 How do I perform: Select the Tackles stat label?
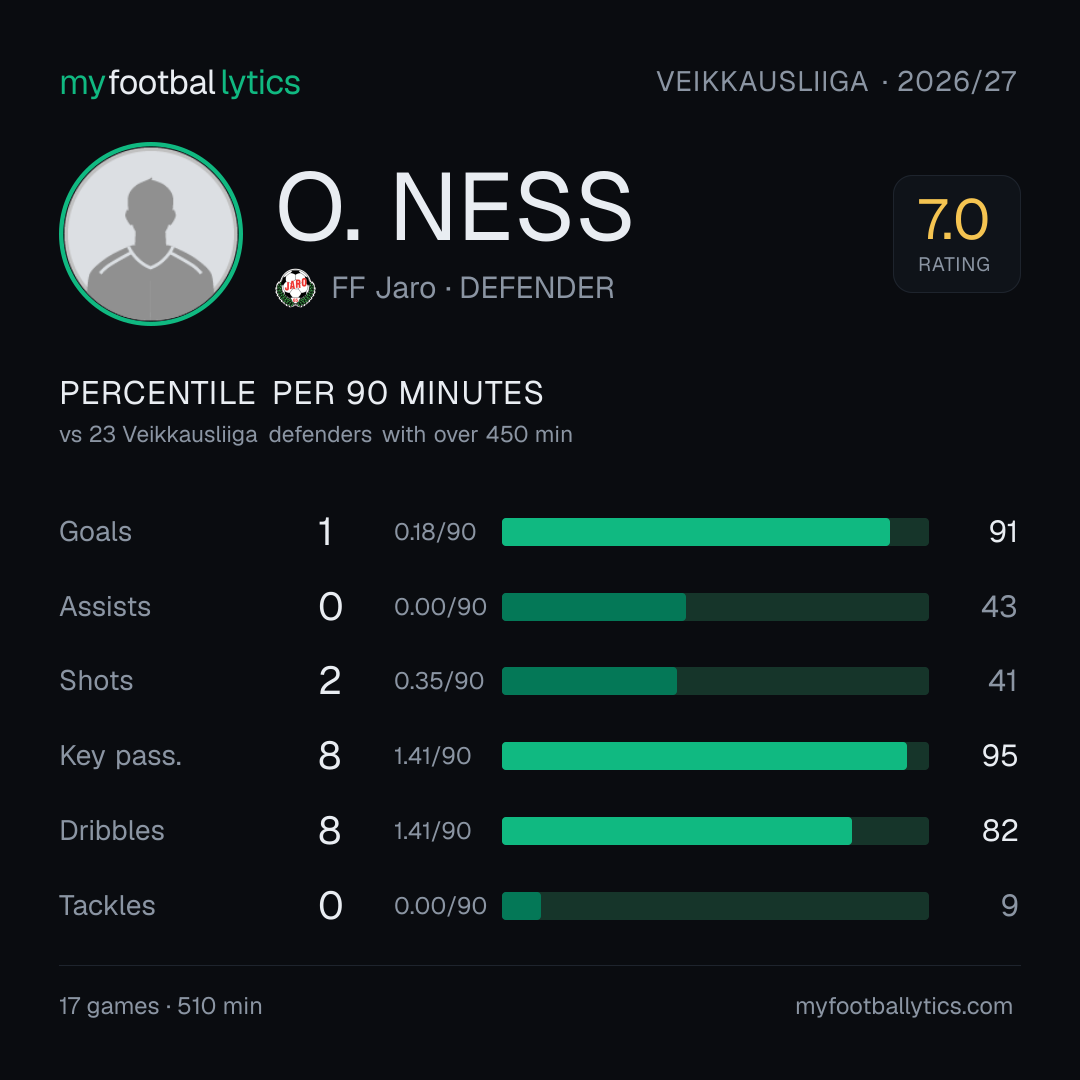[x=107, y=906]
